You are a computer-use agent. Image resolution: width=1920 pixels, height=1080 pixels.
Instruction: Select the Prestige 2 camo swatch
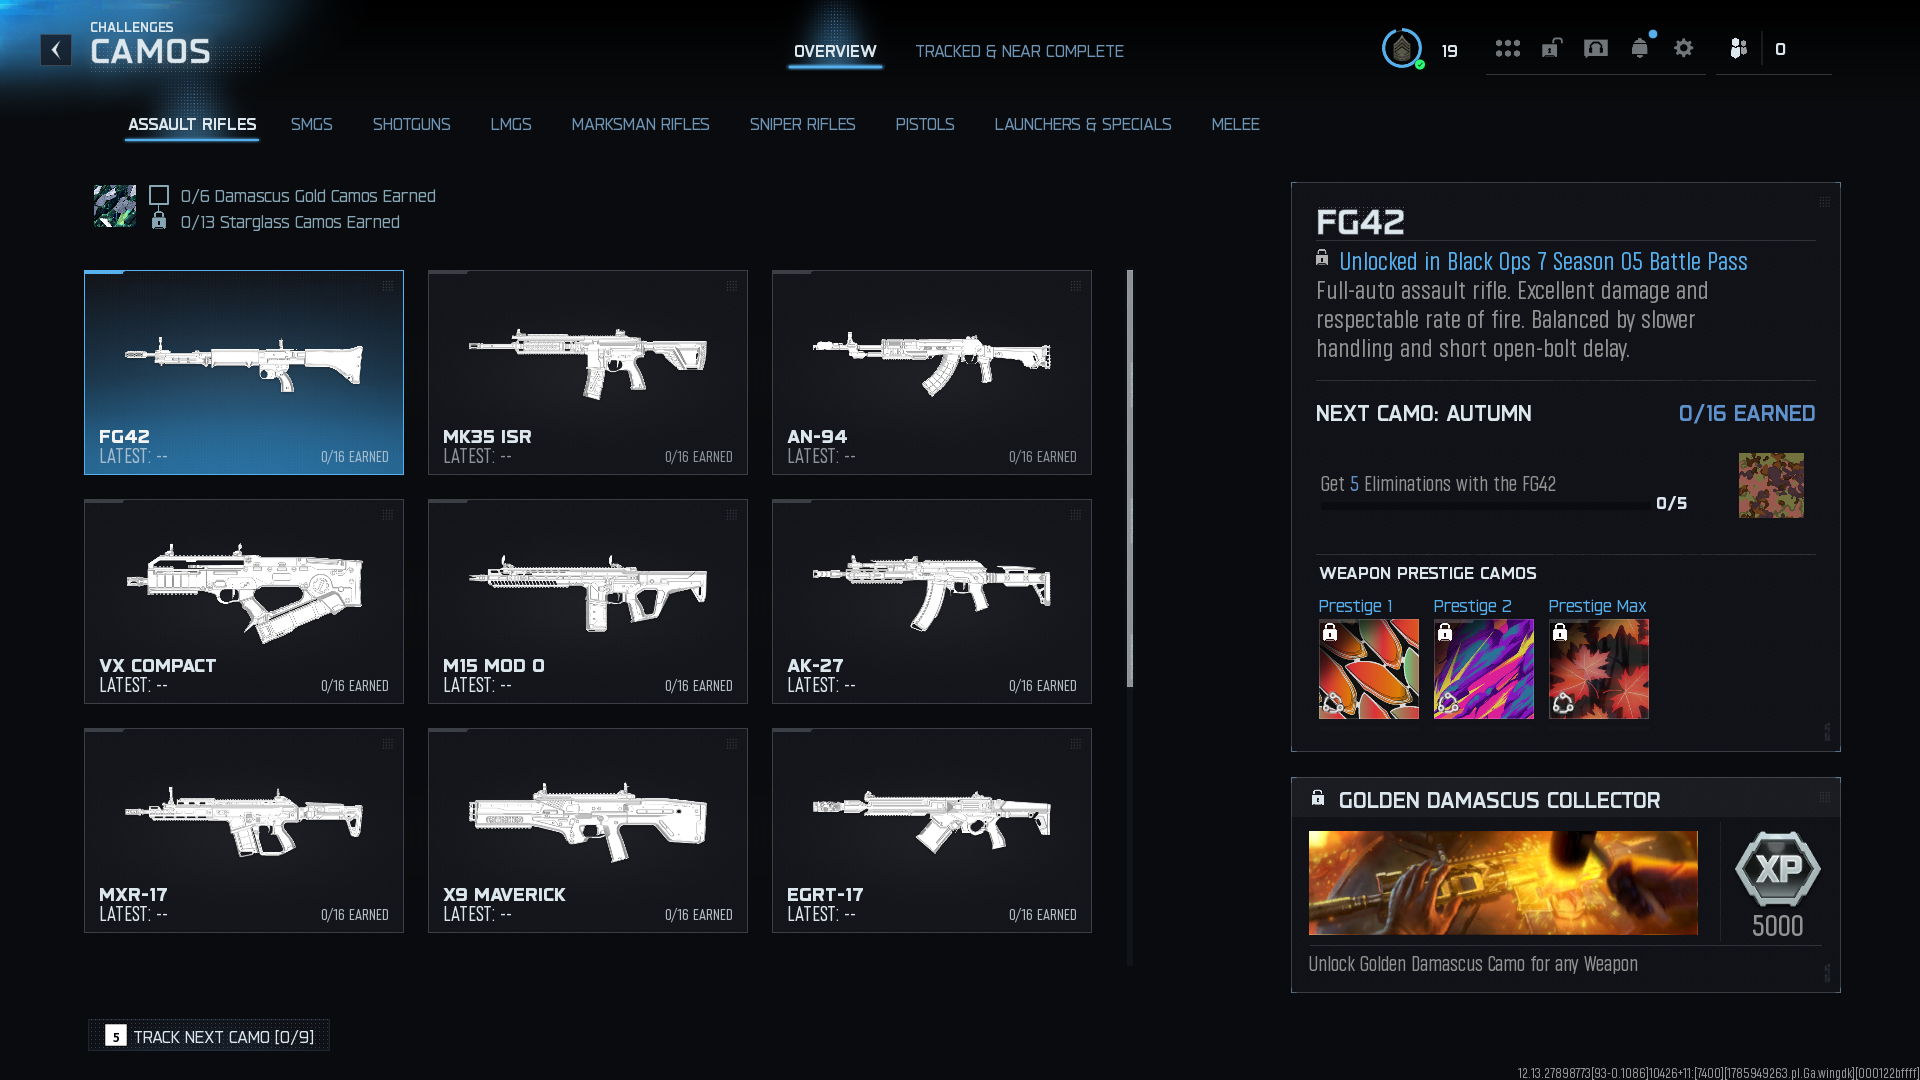point(1483,668)
